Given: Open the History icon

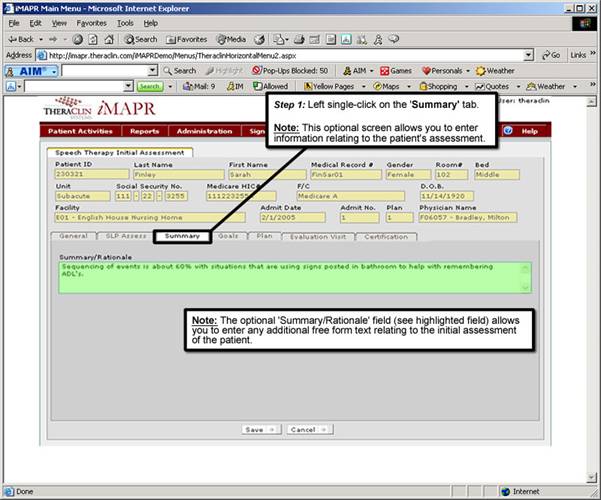Looking at the screenshot, I should tap(260, 39).
